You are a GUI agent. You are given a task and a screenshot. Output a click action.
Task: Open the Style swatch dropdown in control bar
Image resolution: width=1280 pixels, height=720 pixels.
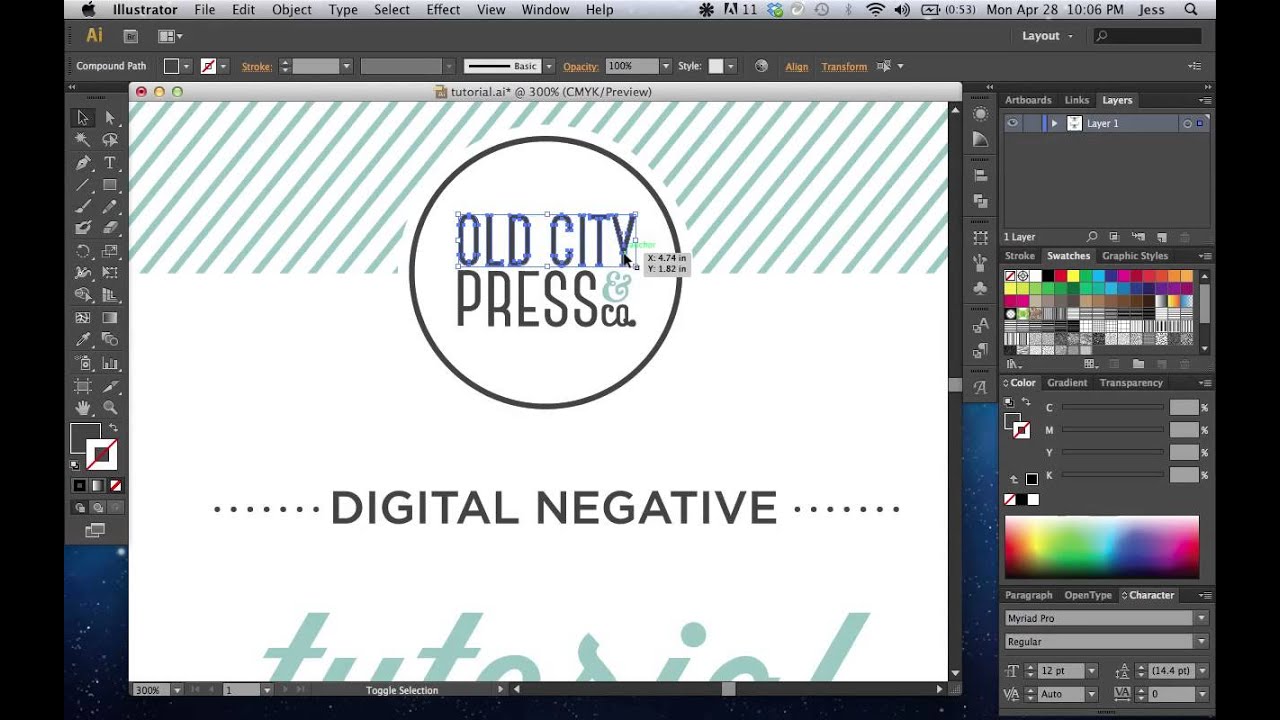click(731, 66)
